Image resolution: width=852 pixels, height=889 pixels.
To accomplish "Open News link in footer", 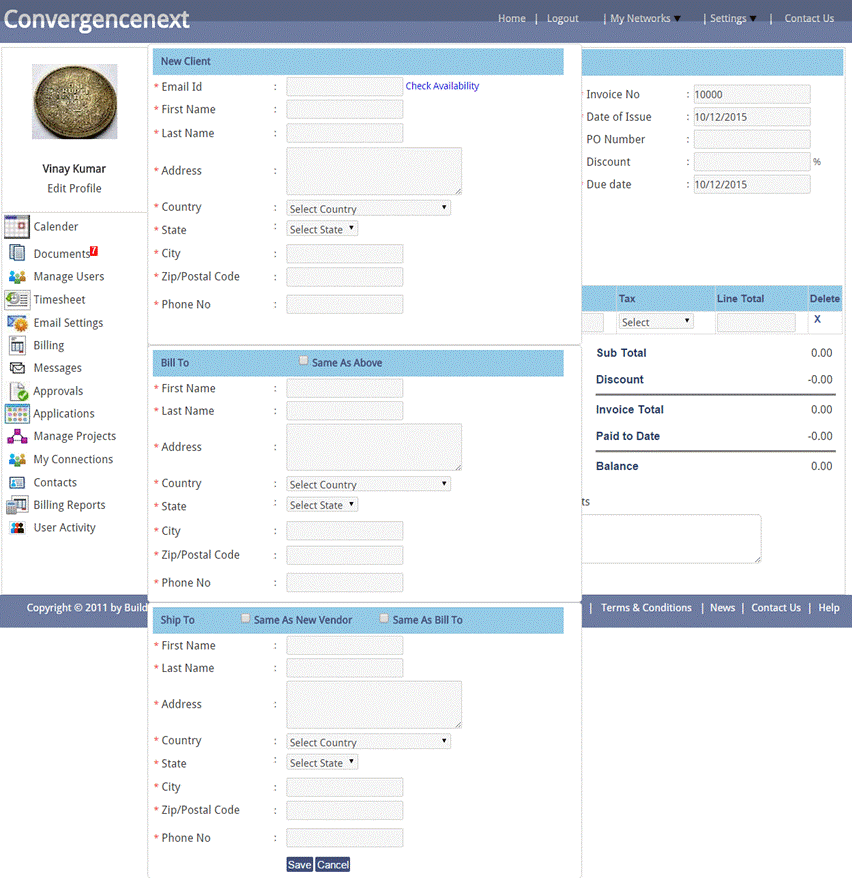I will coord(723,608).
